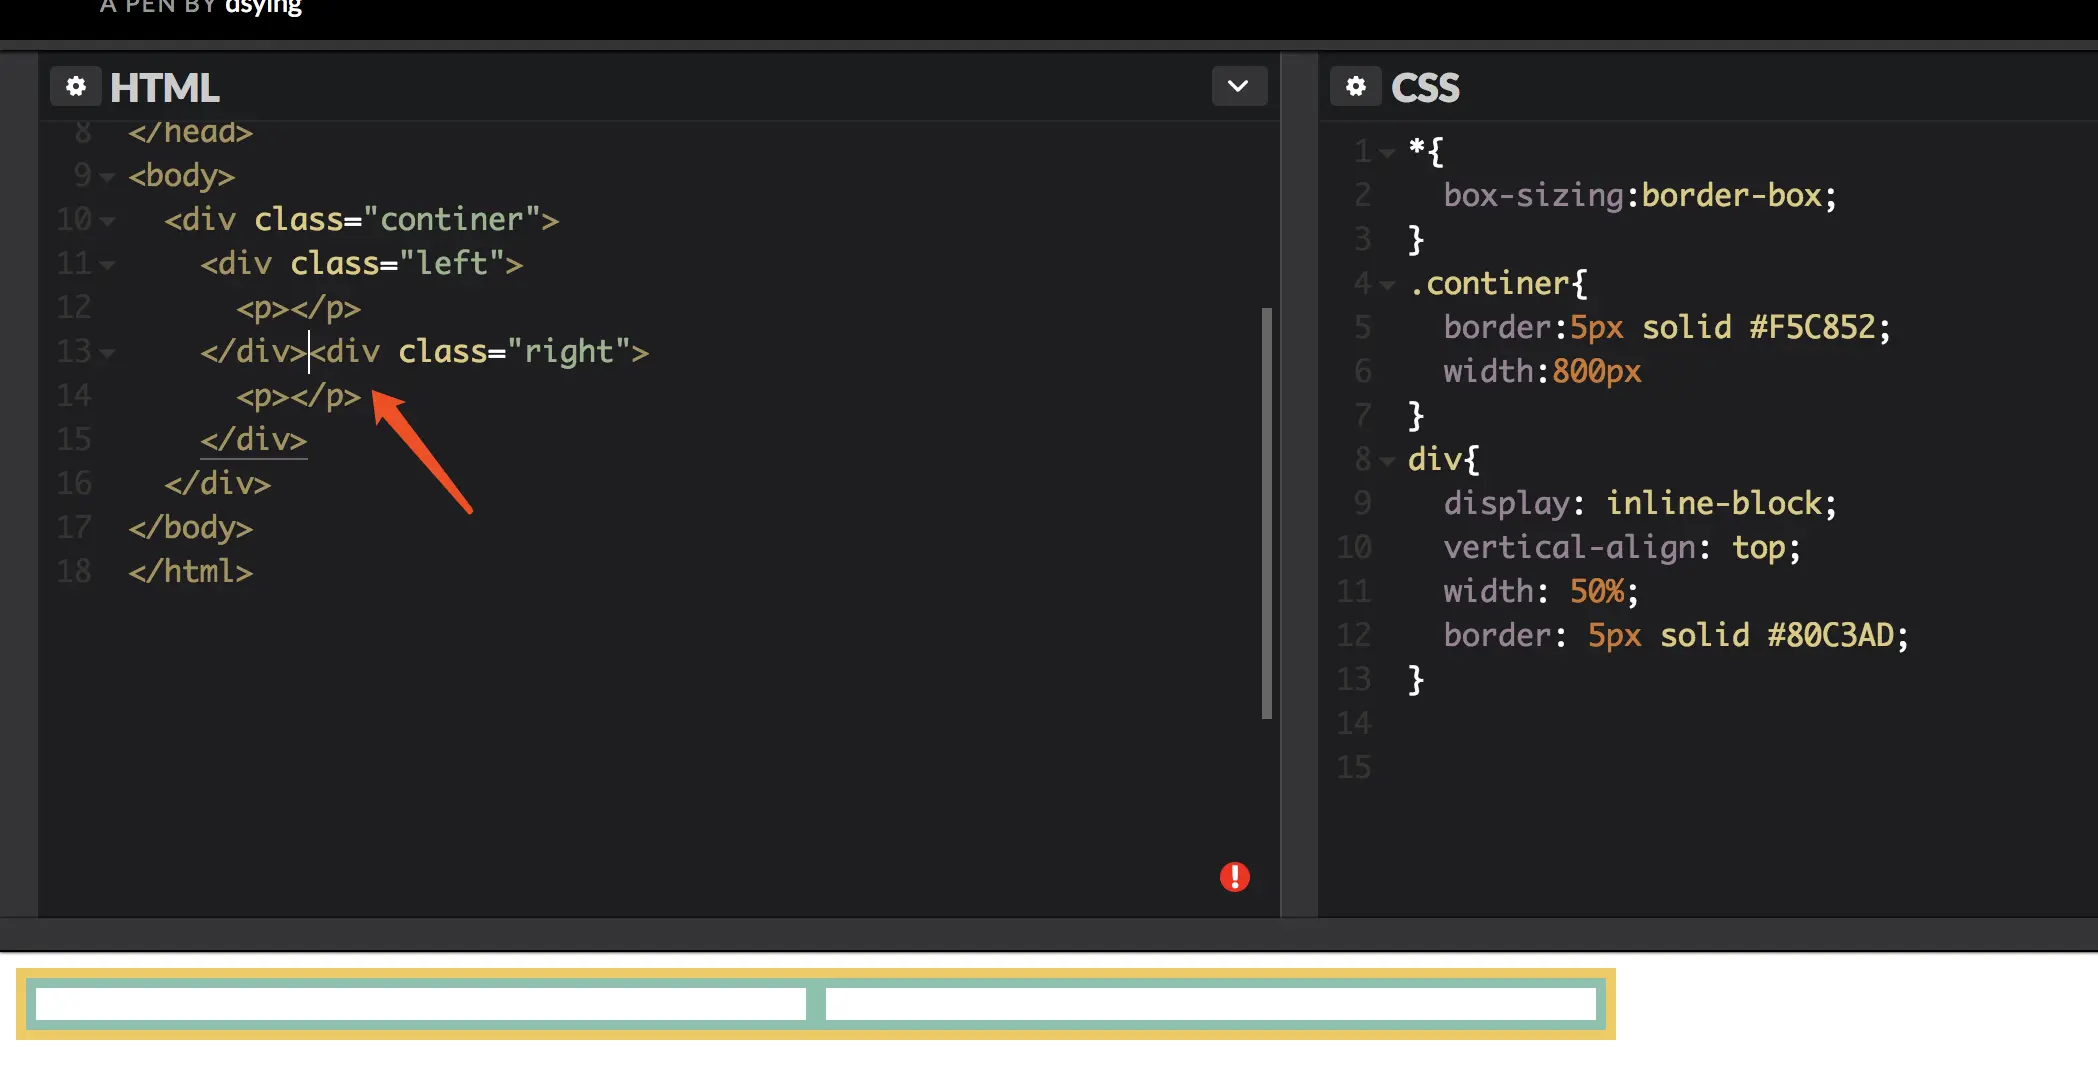Screen dimensions: 2098x1086
Task: Collapse the continer div fold arrow
Action: pos(107,221)
